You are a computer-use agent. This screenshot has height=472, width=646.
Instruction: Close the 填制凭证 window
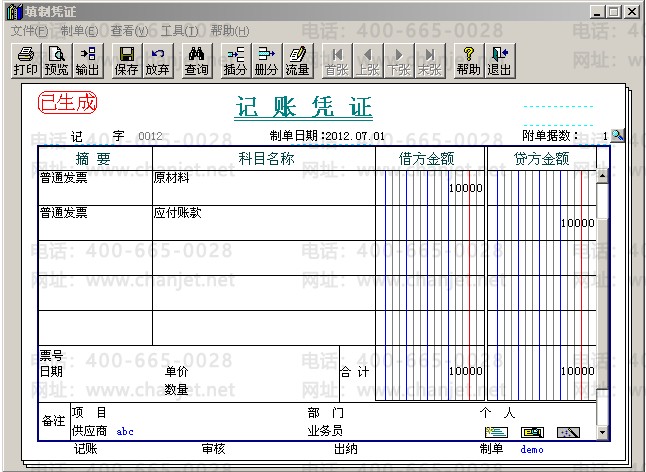632,12
